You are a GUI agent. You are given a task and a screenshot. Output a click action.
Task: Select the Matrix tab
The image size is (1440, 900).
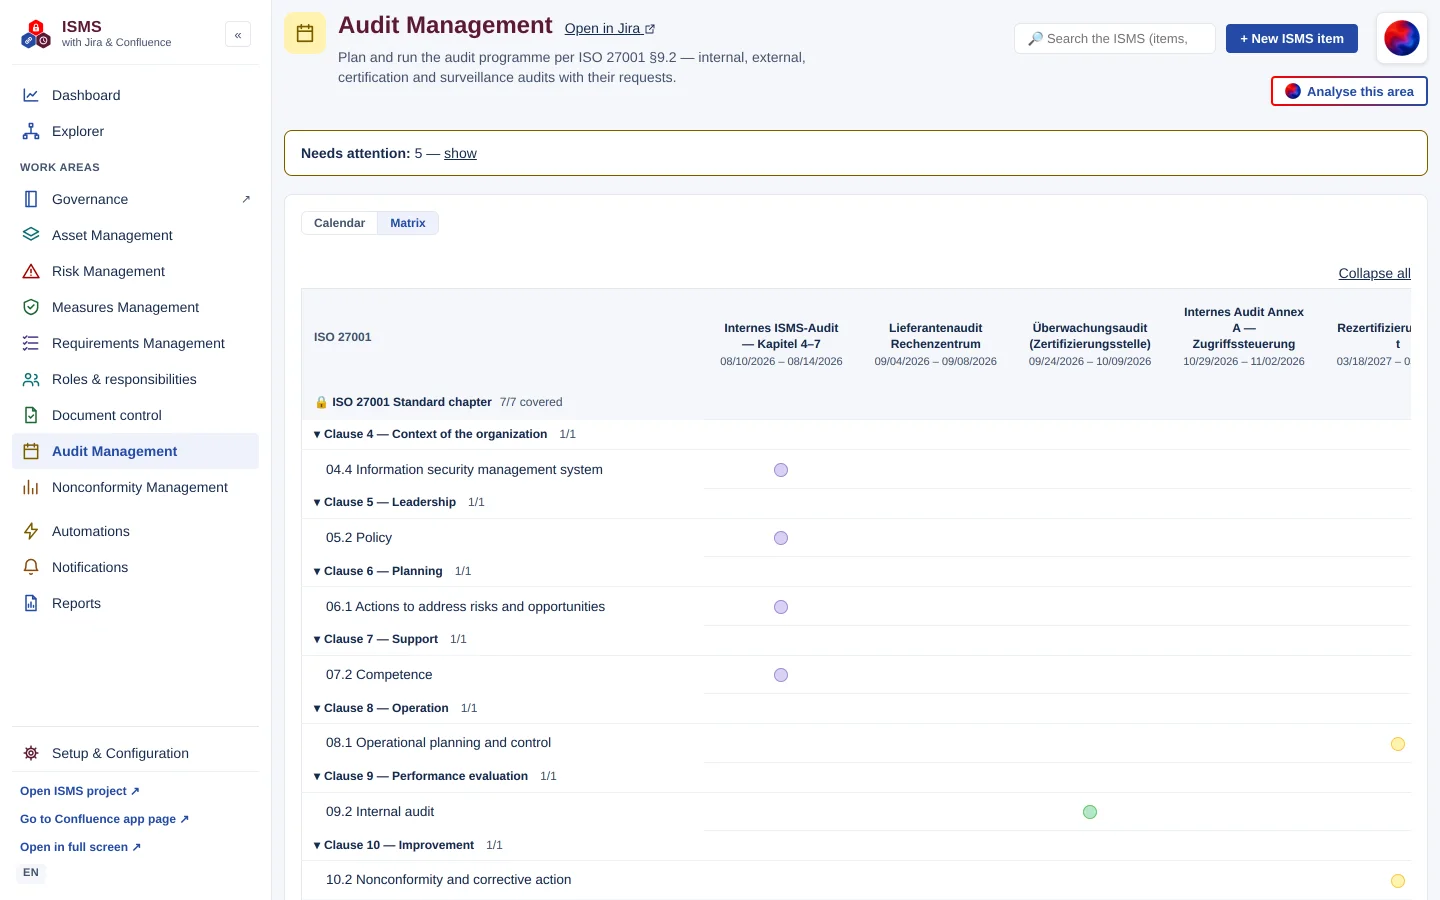[x=408, y=223]
